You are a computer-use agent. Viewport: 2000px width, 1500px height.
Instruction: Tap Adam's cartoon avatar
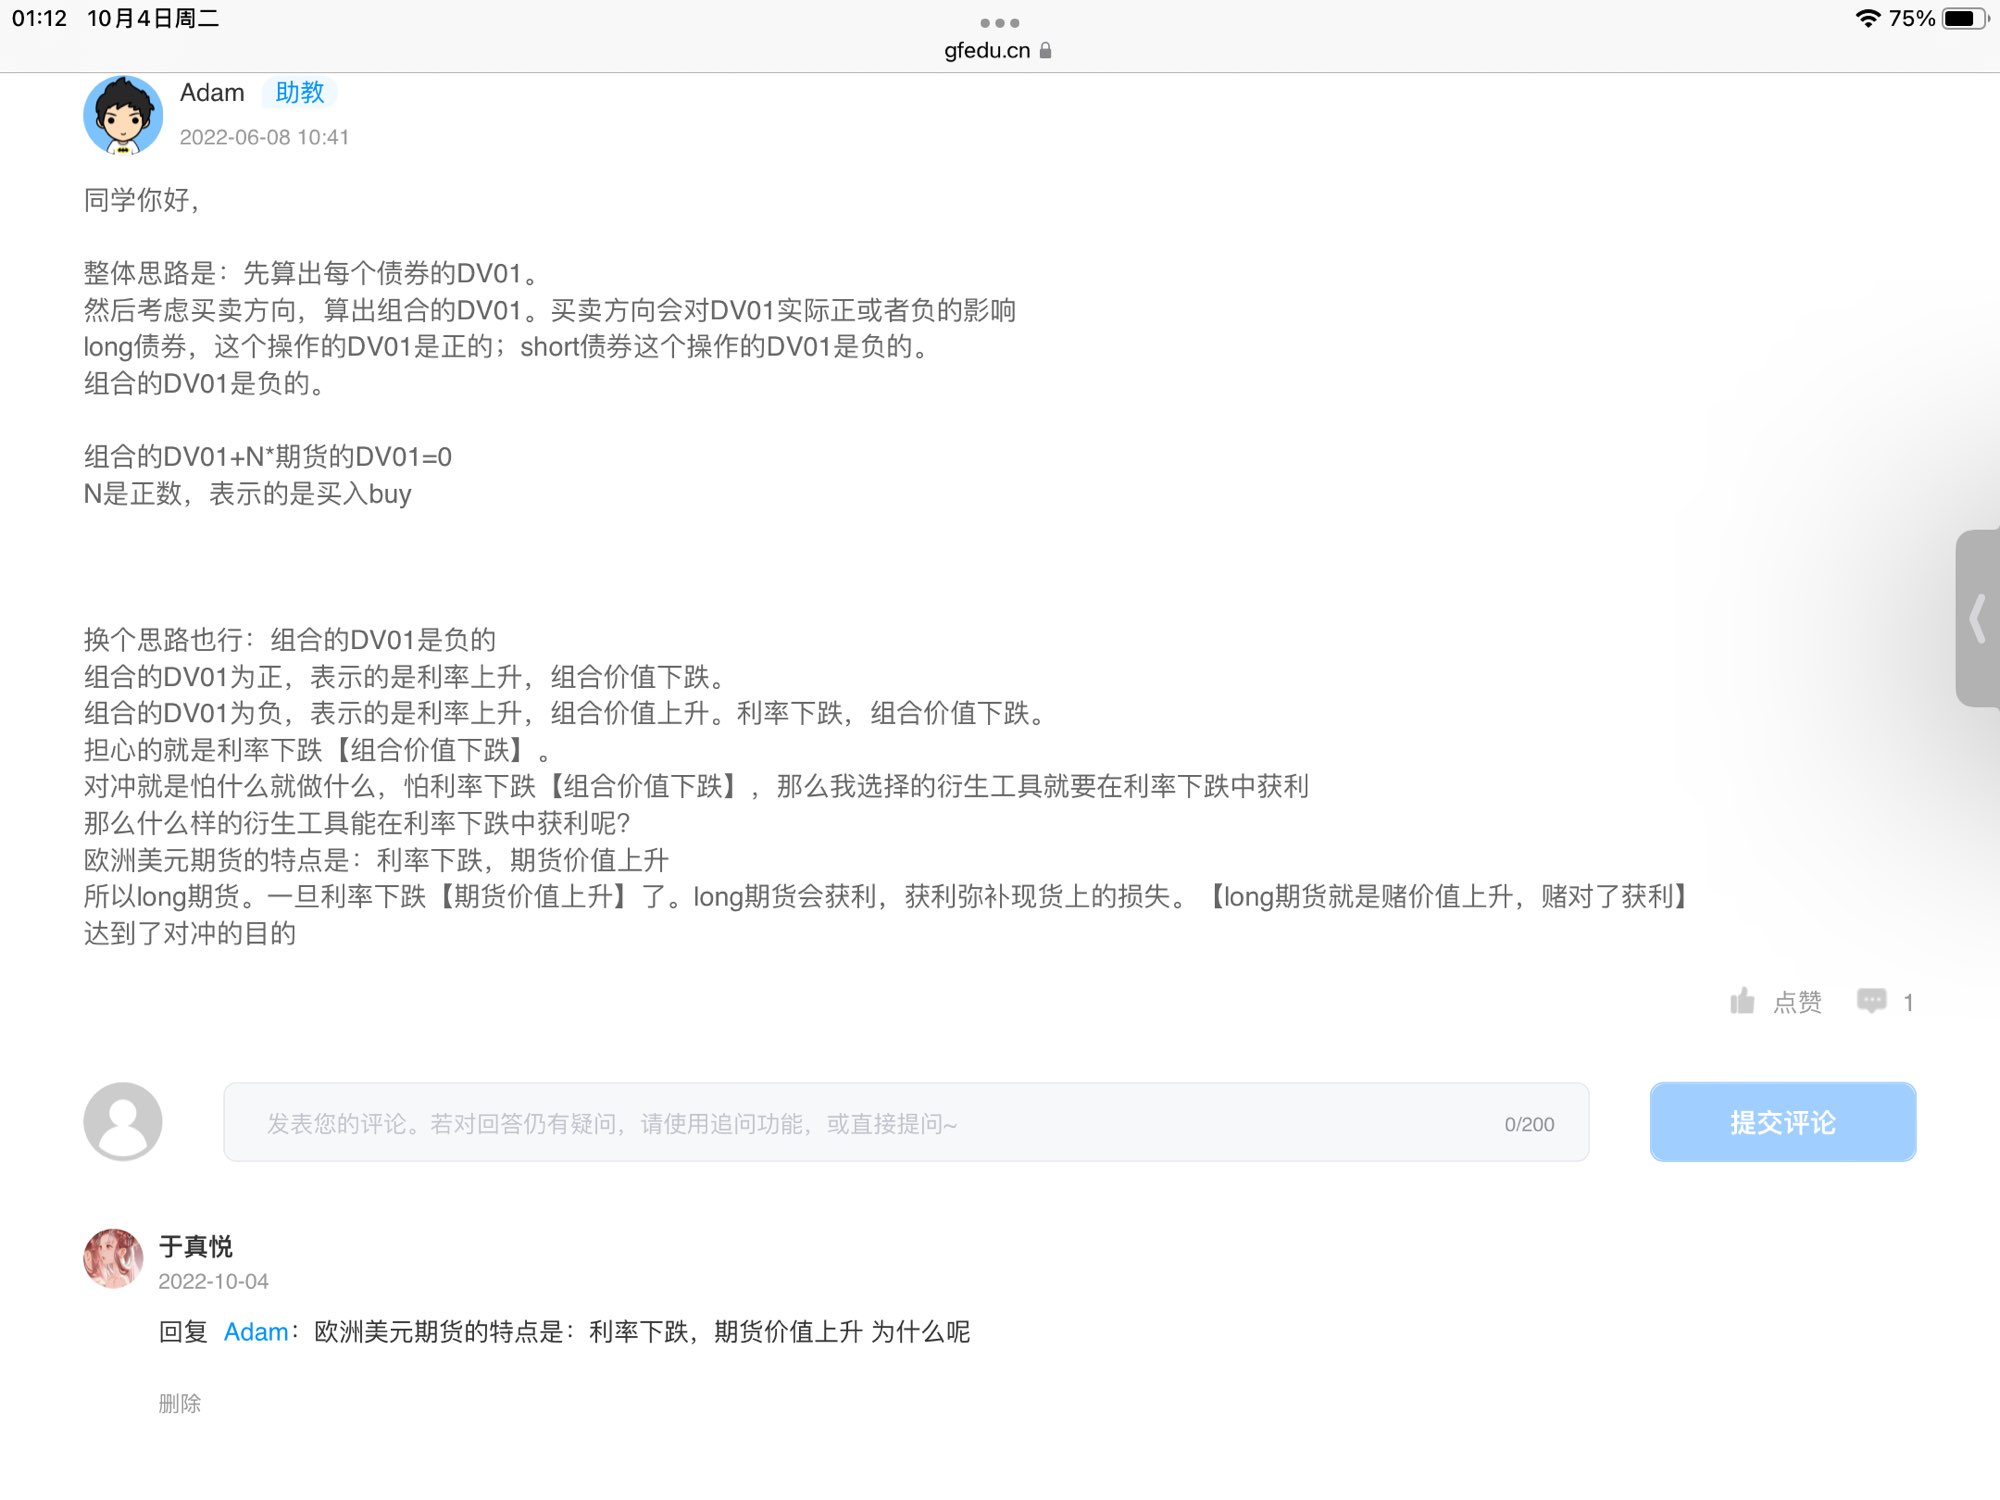(x=123, y=116)
